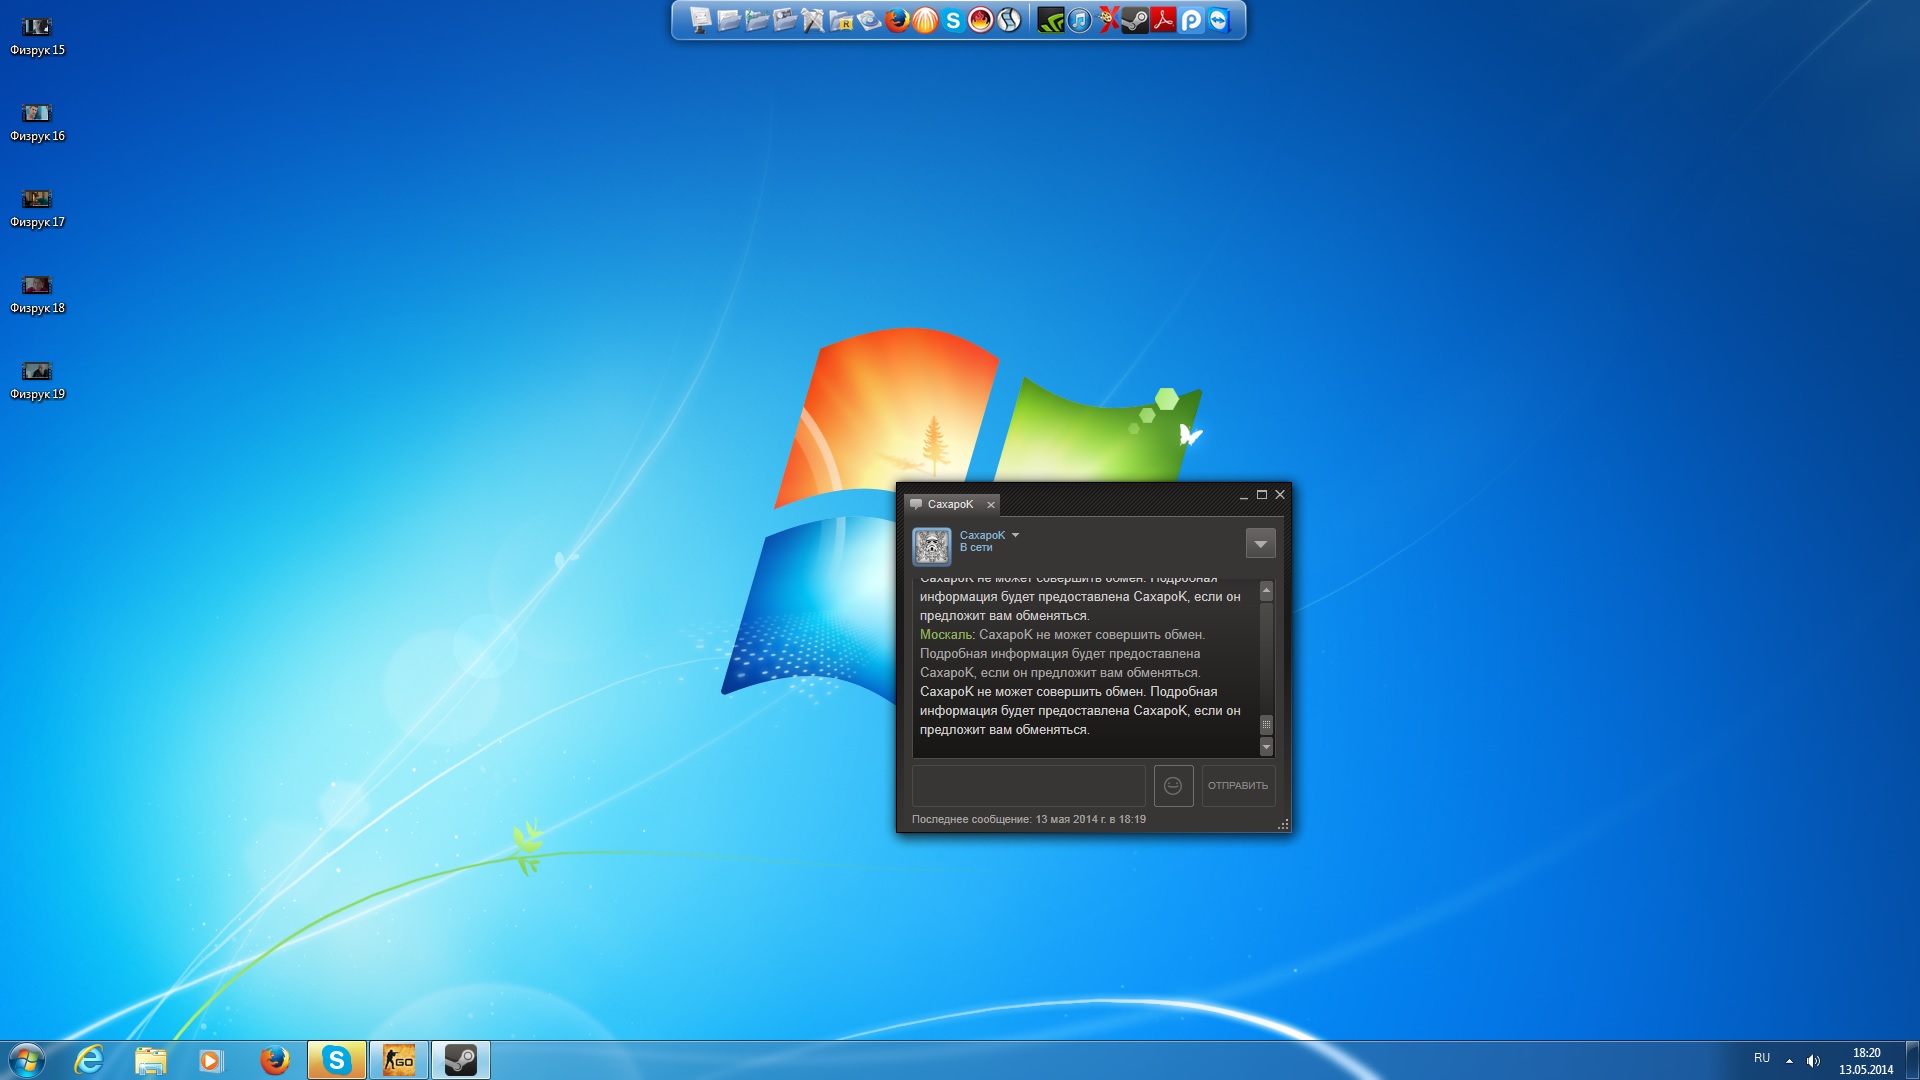
Task: Launch iTunes from the top dock
Action: tap(1079, 20)
